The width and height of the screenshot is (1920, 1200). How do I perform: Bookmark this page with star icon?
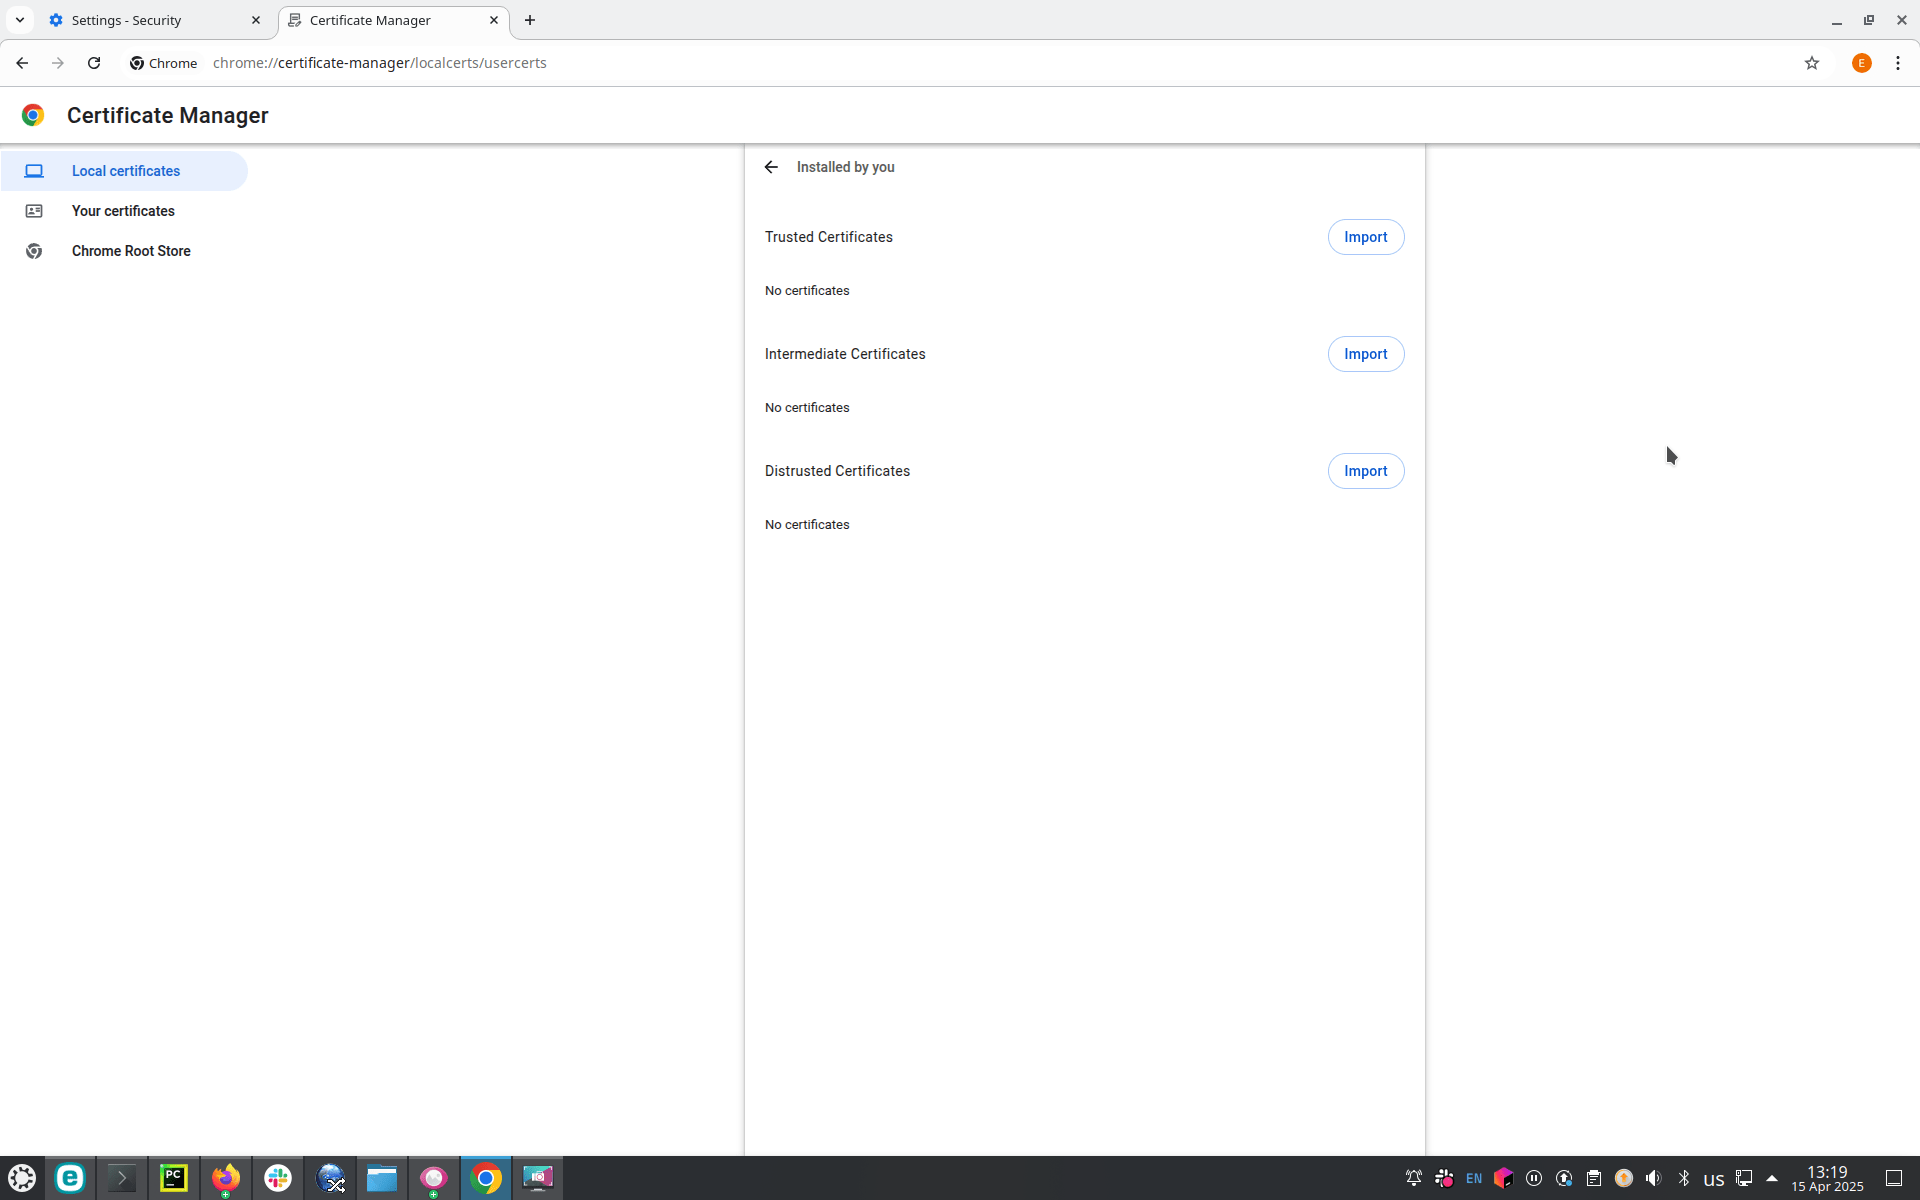pyautogui.click(x=1812, y=63)
